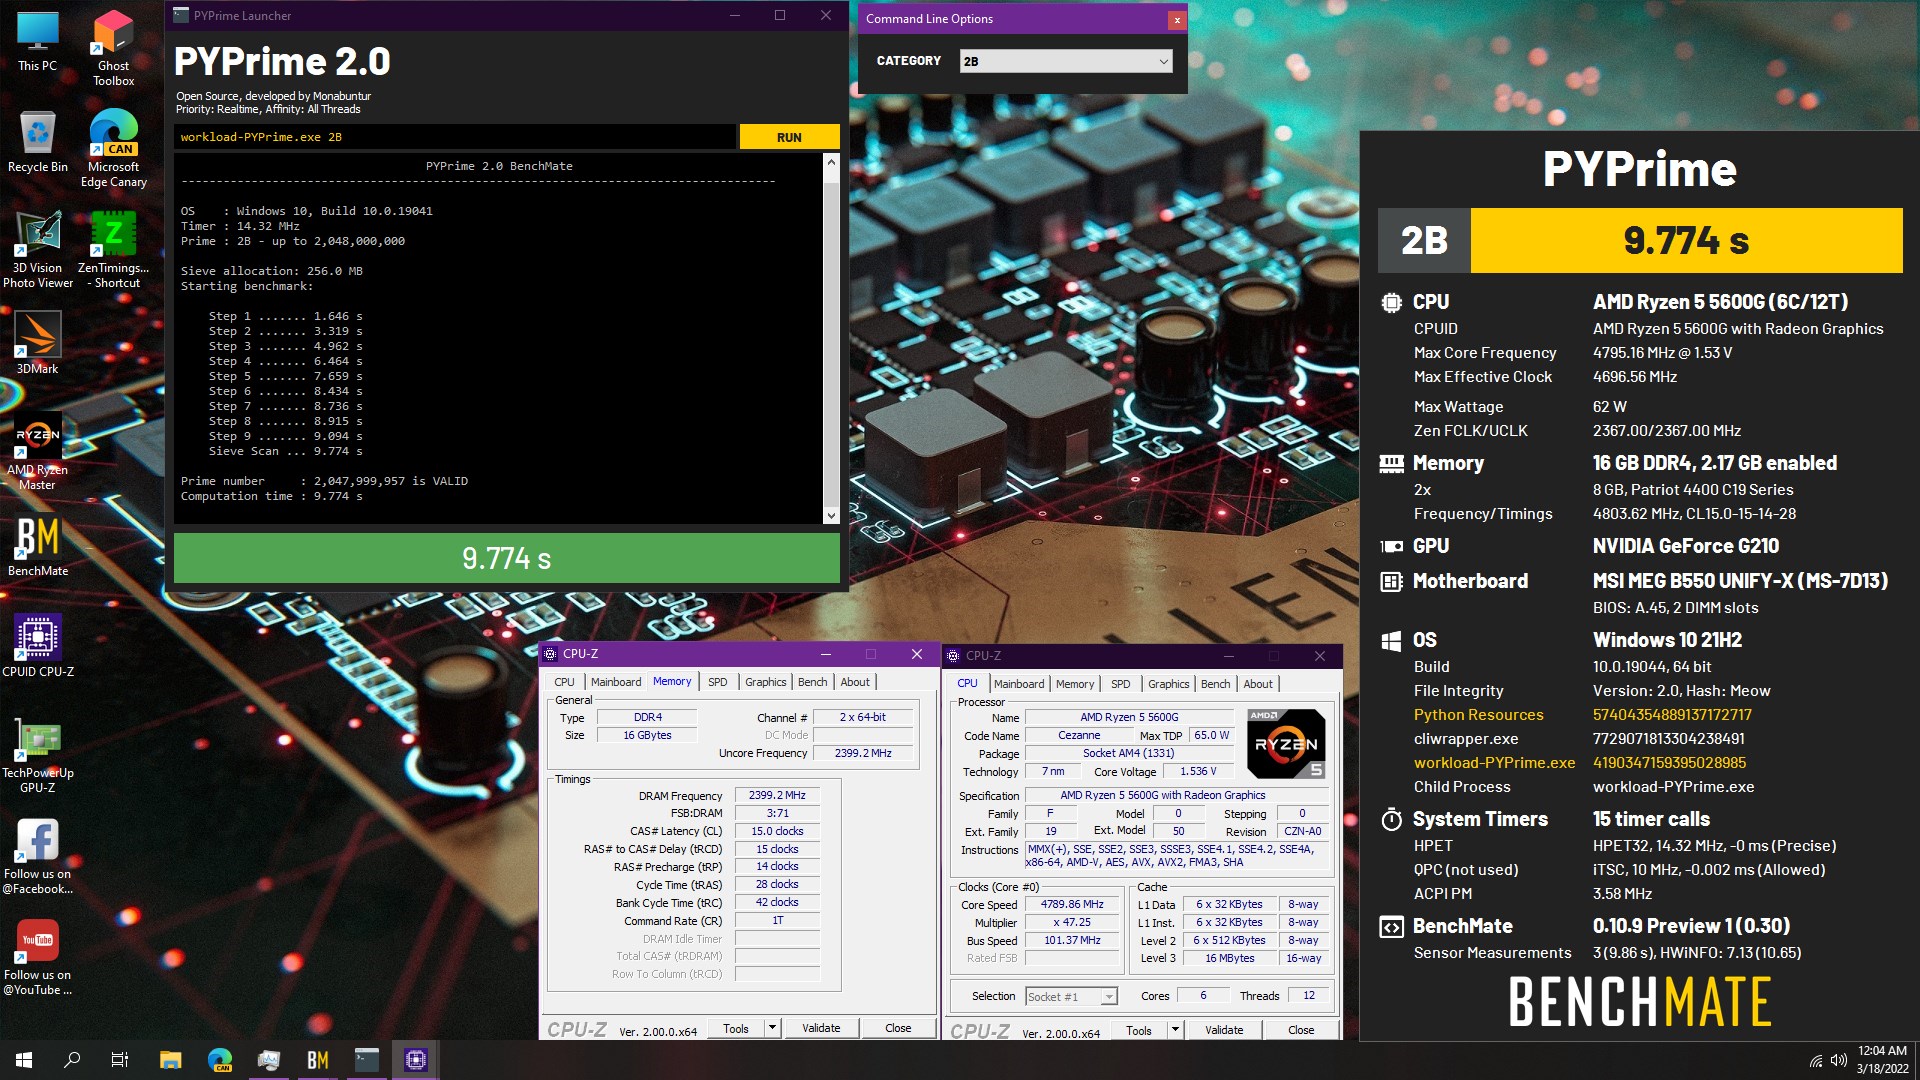
Task: Click Close button in right CPU-Z window
Action: click(1301, 1030)
